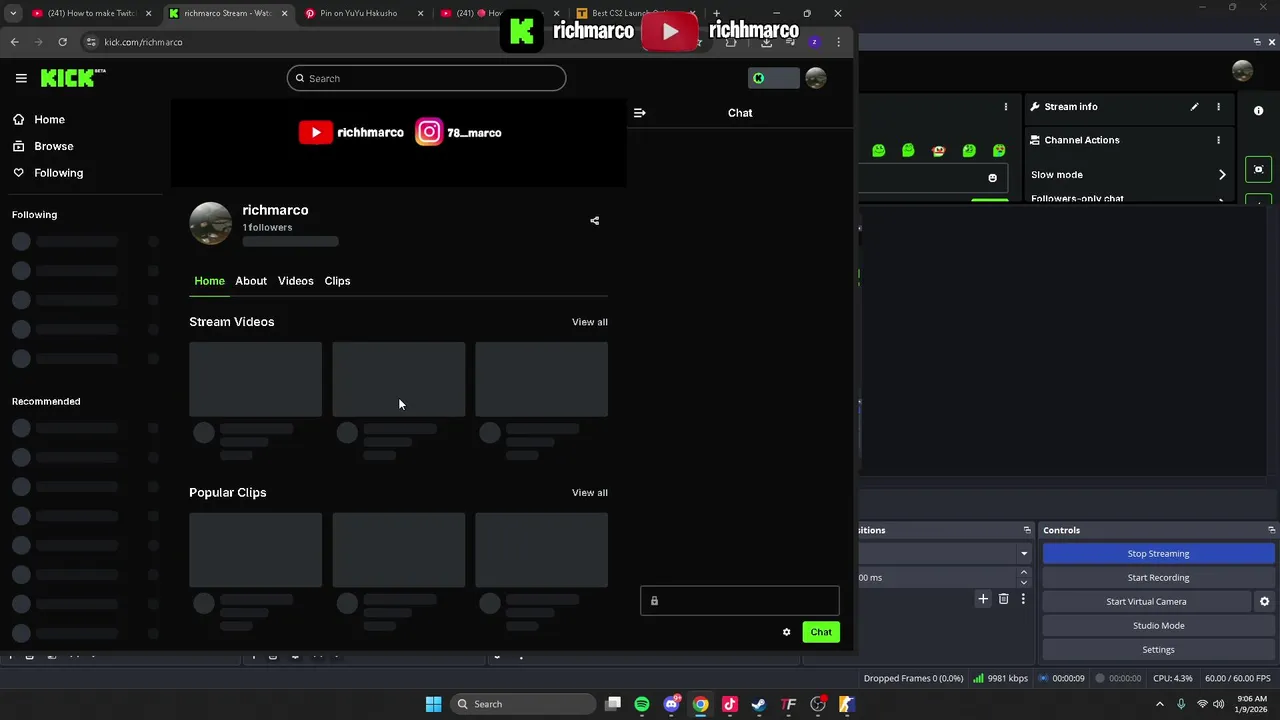
Task: Click Start Recording in OBS
Action: 1158,578
